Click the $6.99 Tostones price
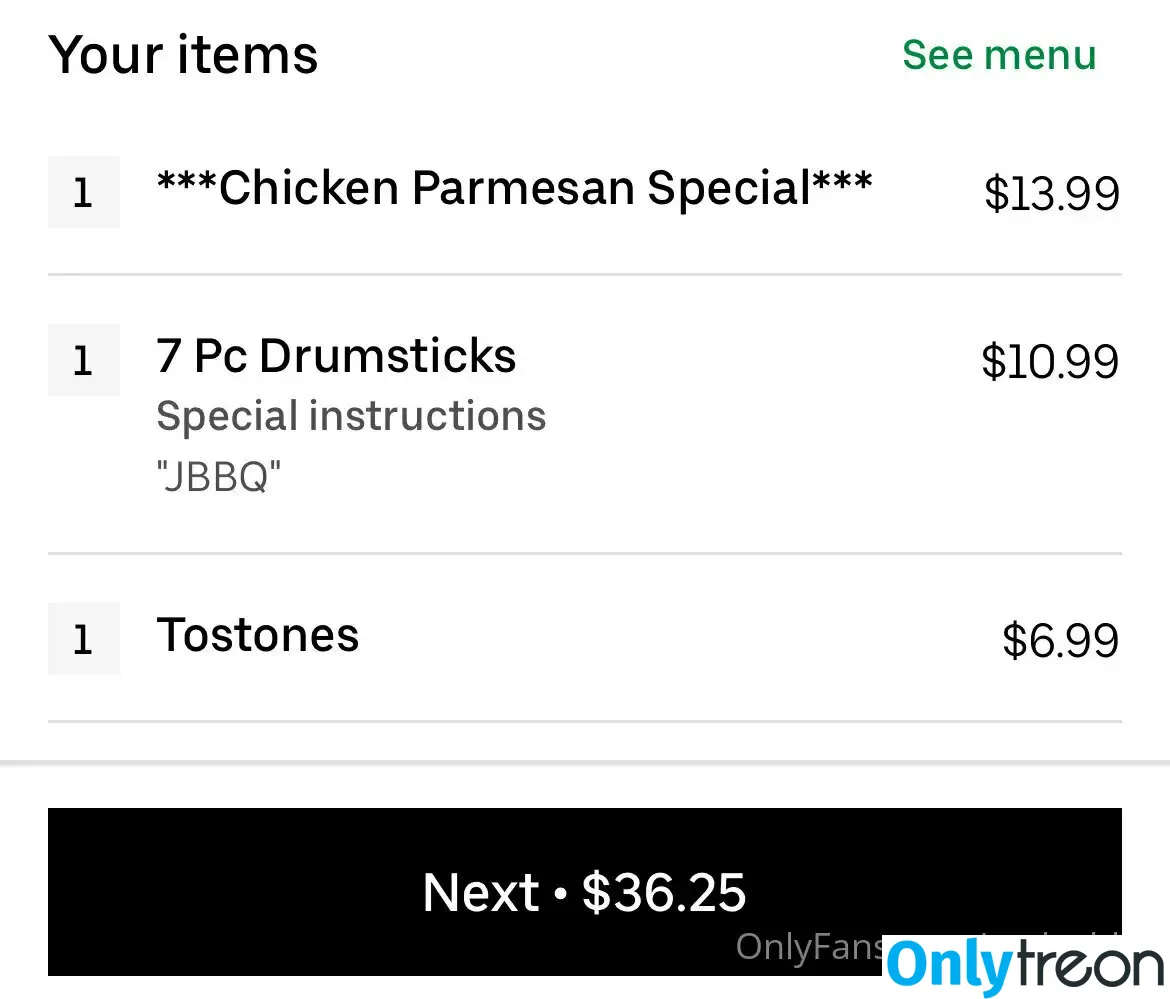Screen dimensions: 1170x999 pyautogui.click(x=1060, y=640)
